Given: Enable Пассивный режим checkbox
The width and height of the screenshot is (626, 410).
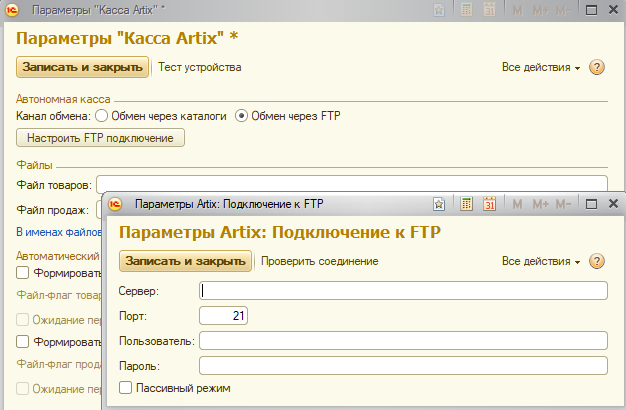Looking at the screenshot, I should tap(125, 388).
